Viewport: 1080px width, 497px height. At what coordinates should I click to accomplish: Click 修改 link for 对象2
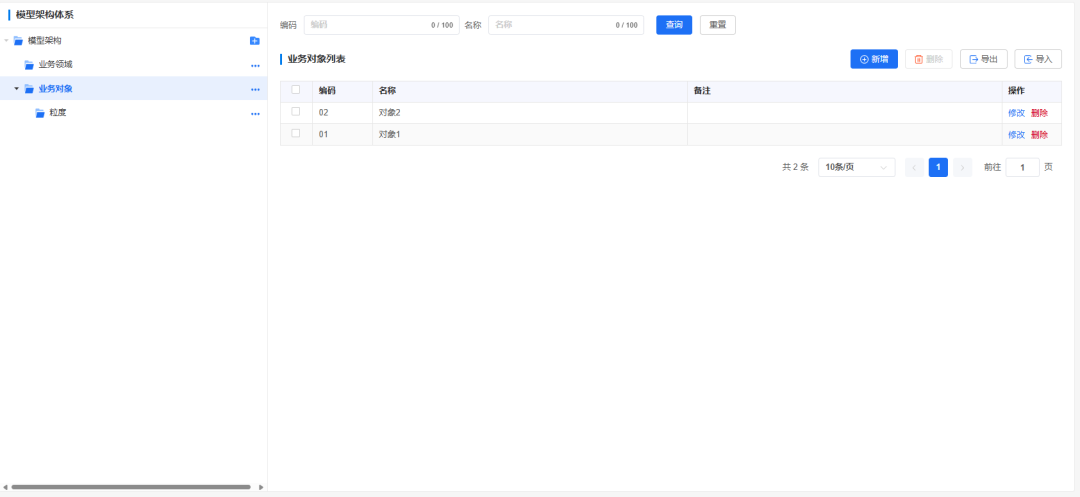pos(1017,113)
